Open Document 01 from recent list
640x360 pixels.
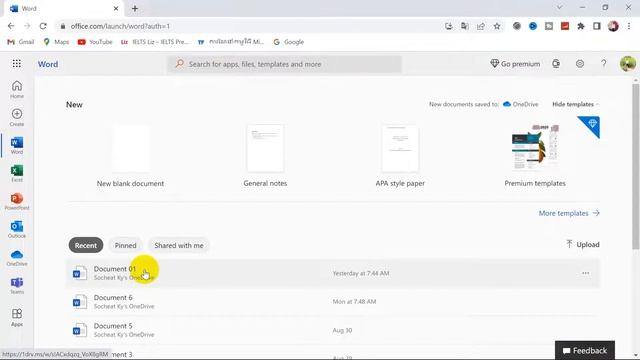pos(333,273)
